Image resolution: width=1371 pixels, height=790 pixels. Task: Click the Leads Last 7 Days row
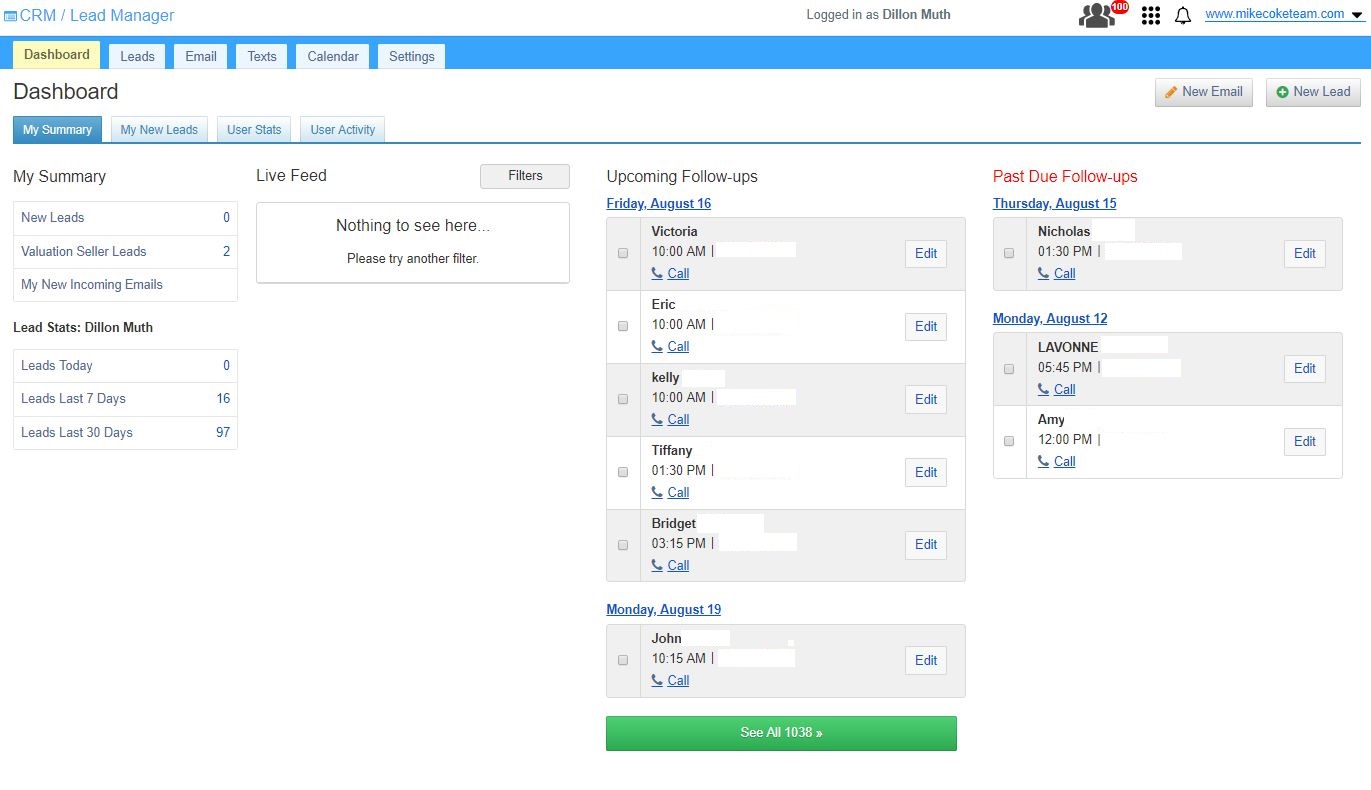pyautogui.click(x=125, y=399)
